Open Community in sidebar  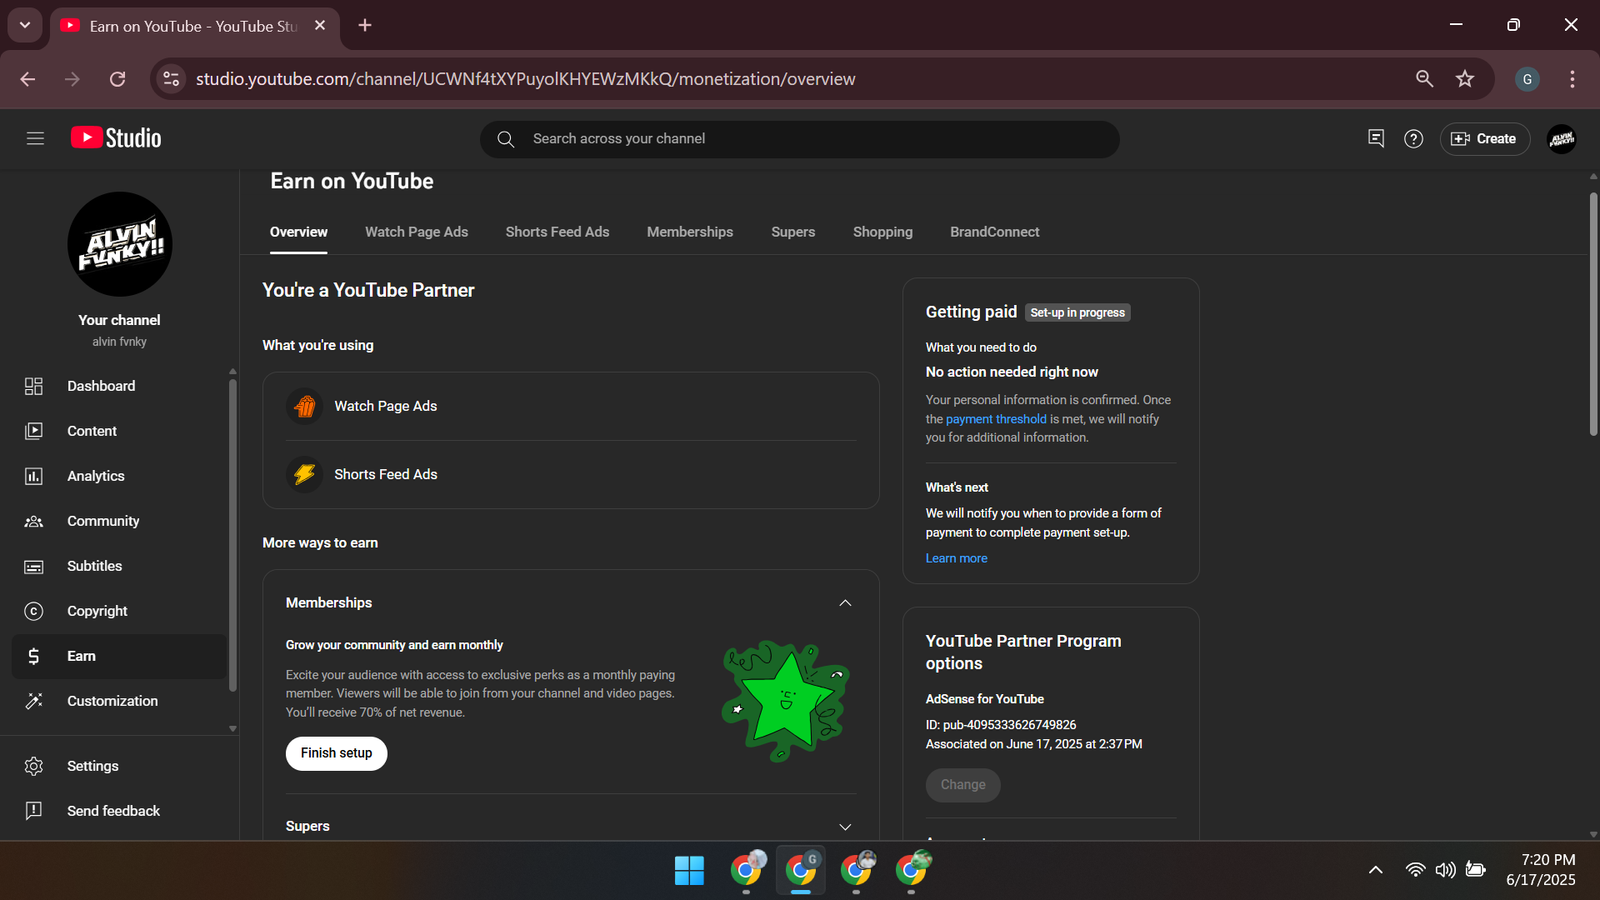coord(119,521)
